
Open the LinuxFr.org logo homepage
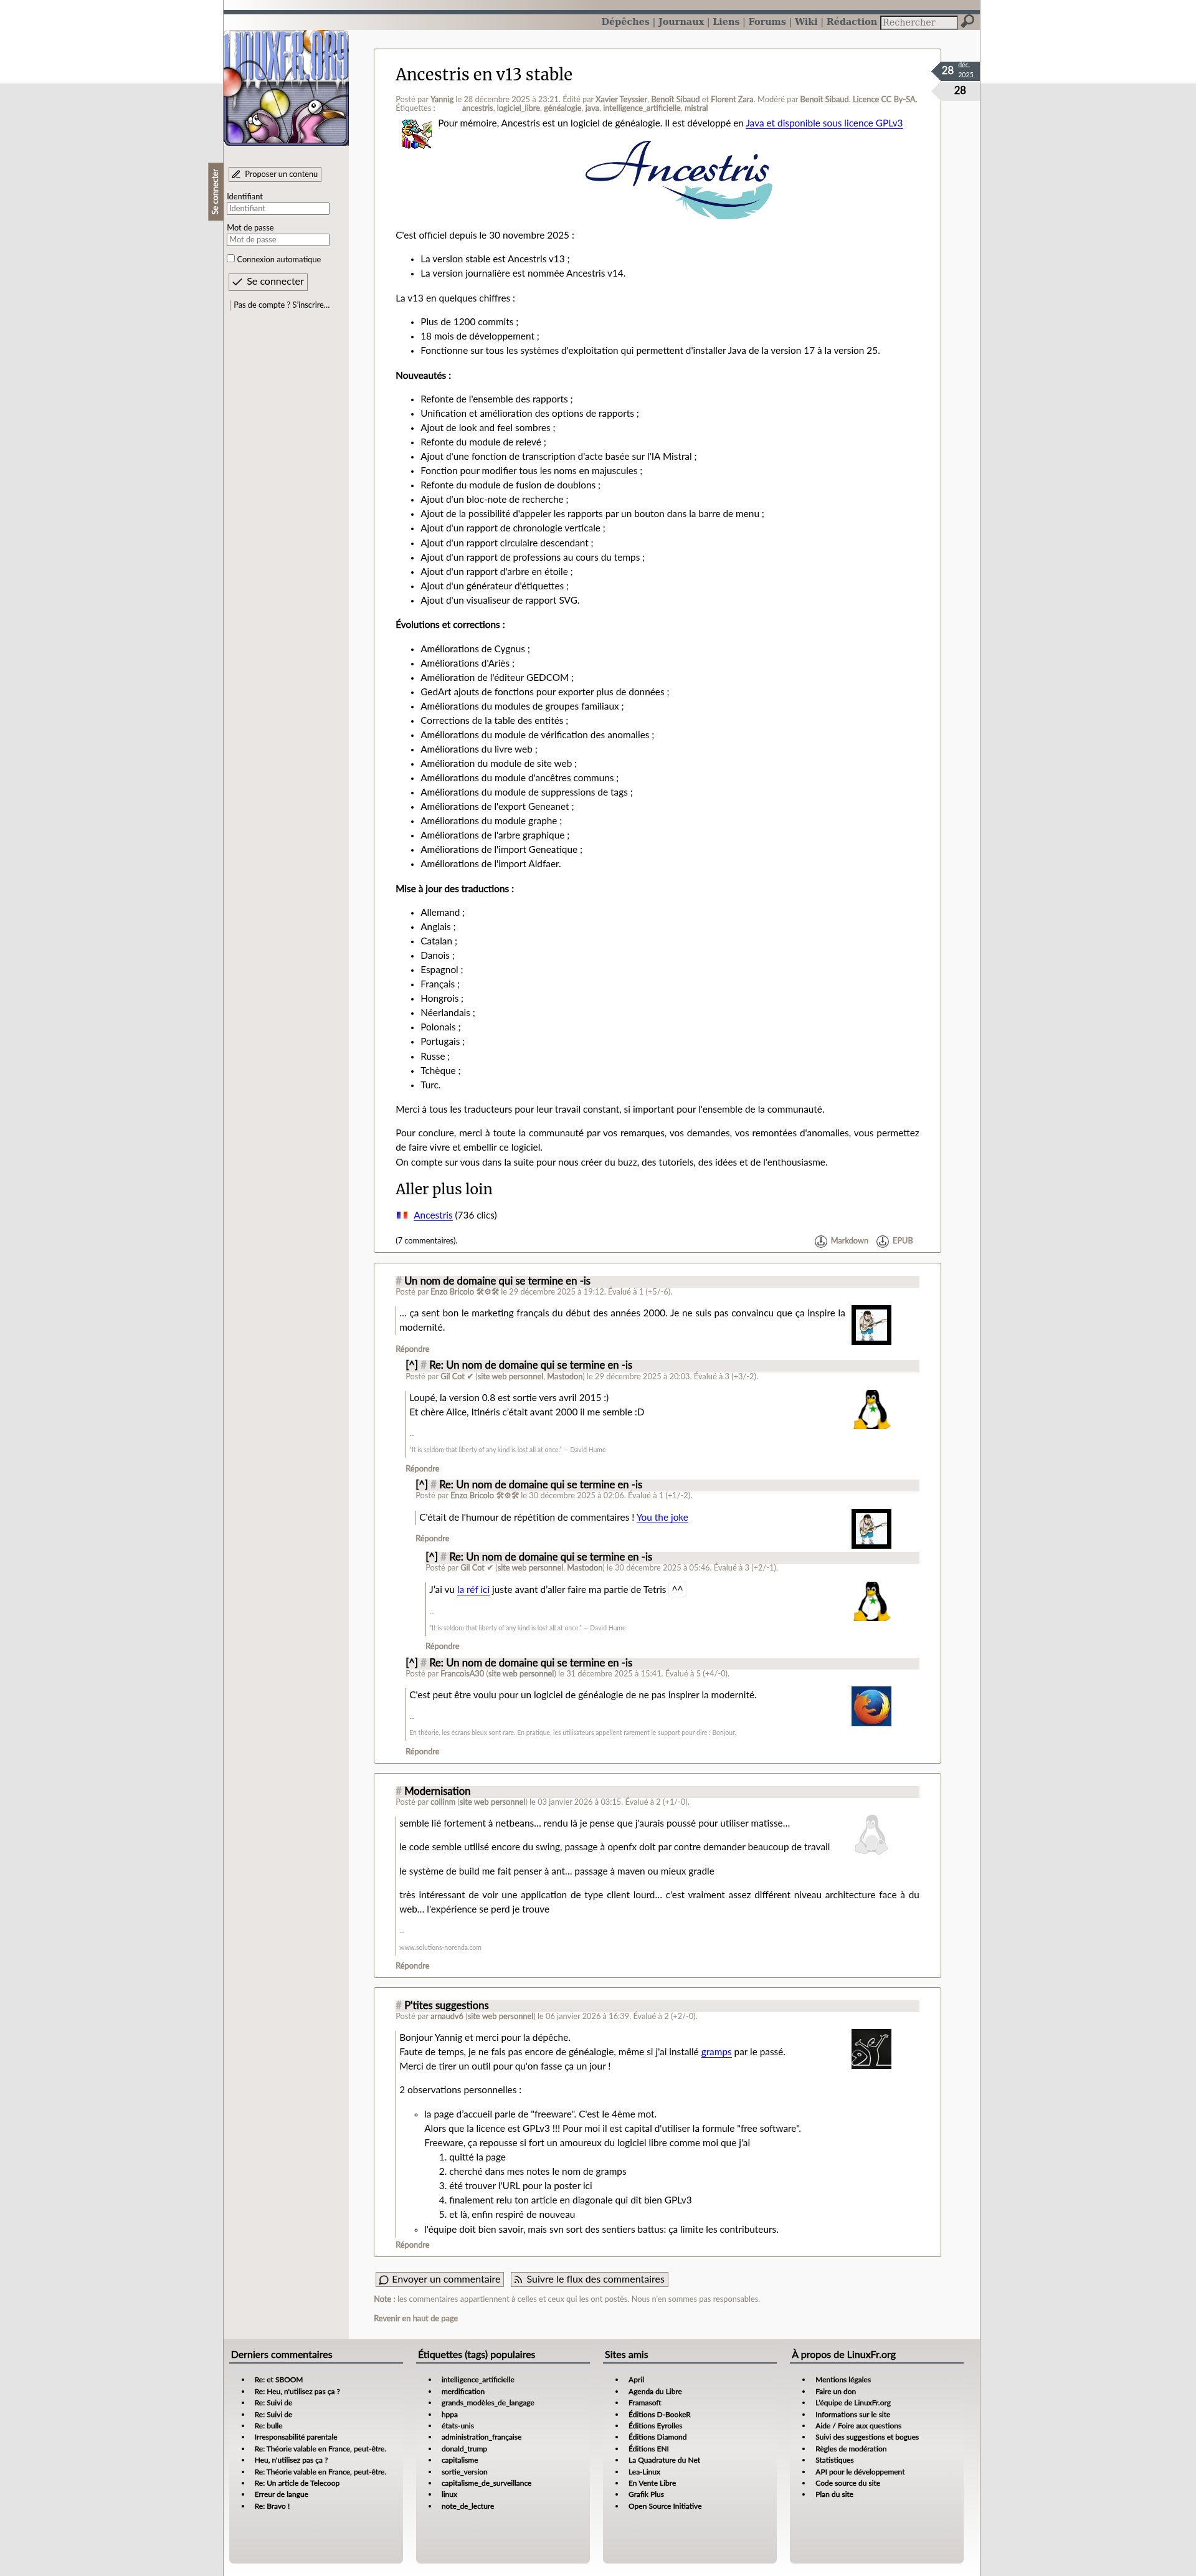coord(286,88)
